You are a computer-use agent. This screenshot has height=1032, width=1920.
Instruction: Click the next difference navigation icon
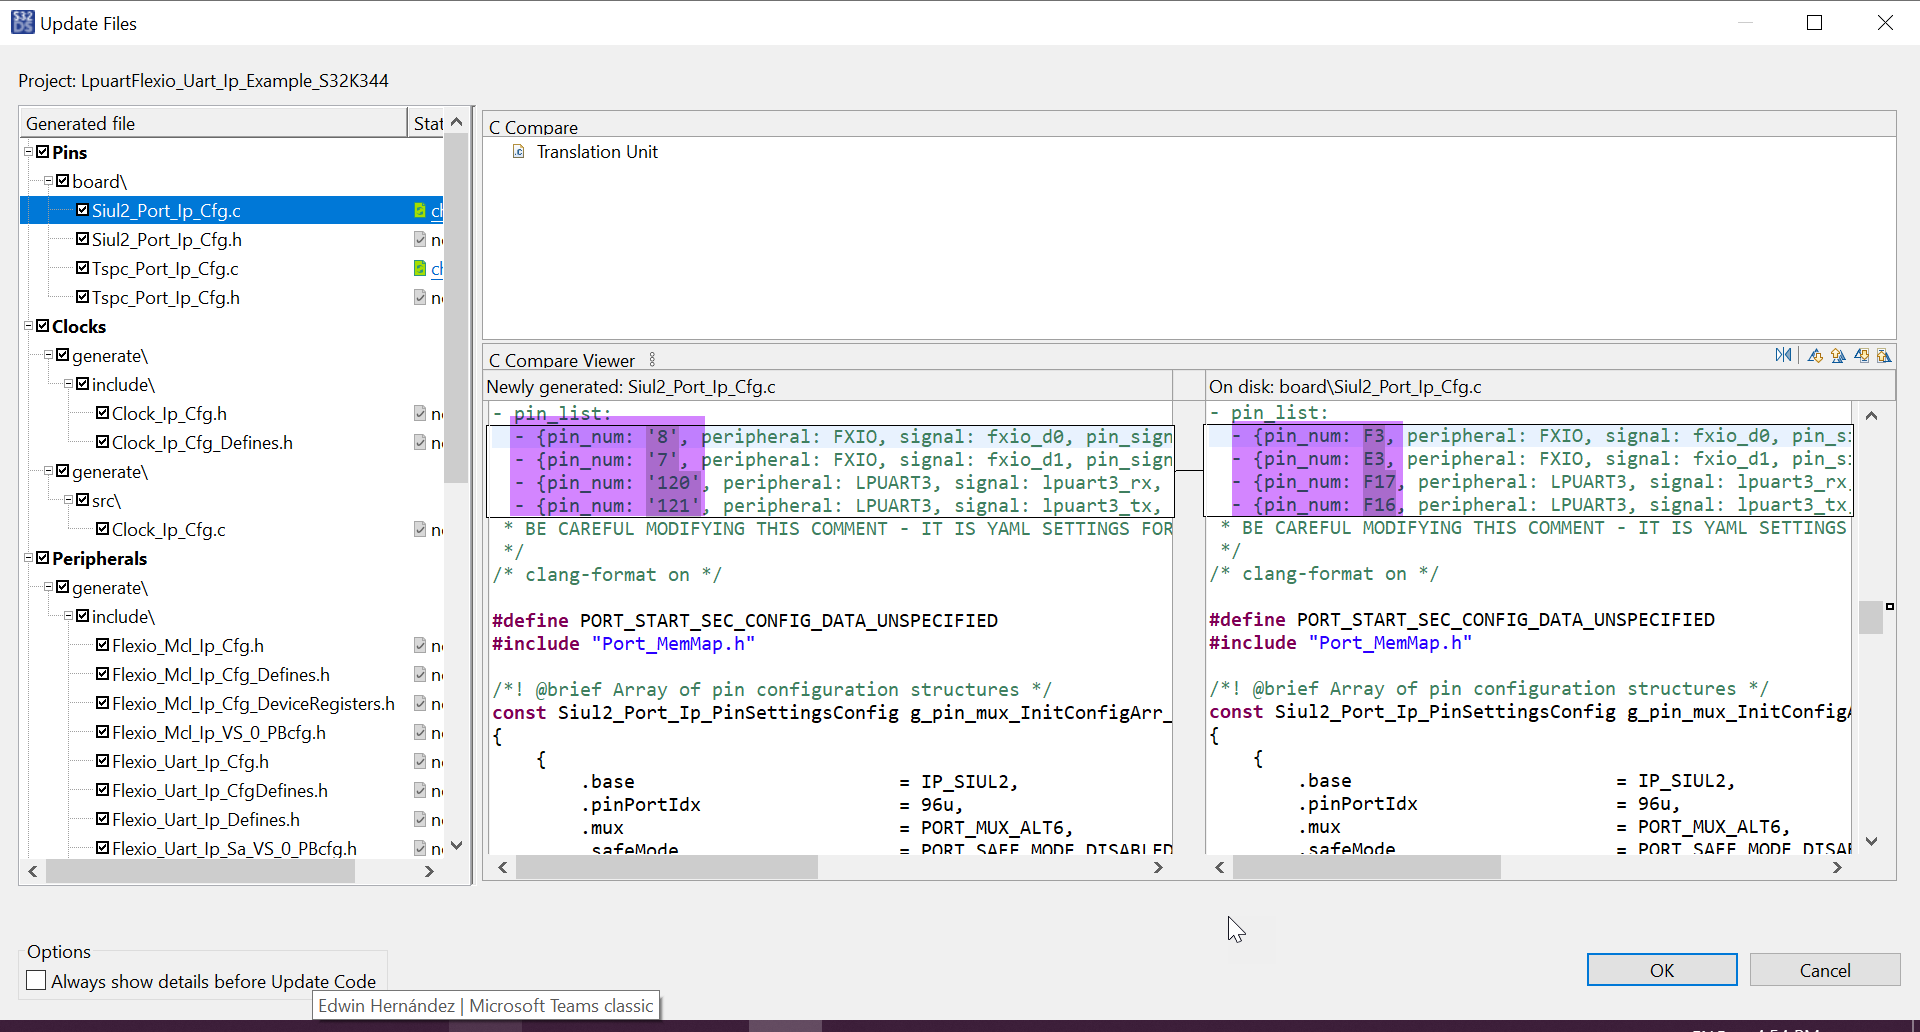[x=1815, y=355]
